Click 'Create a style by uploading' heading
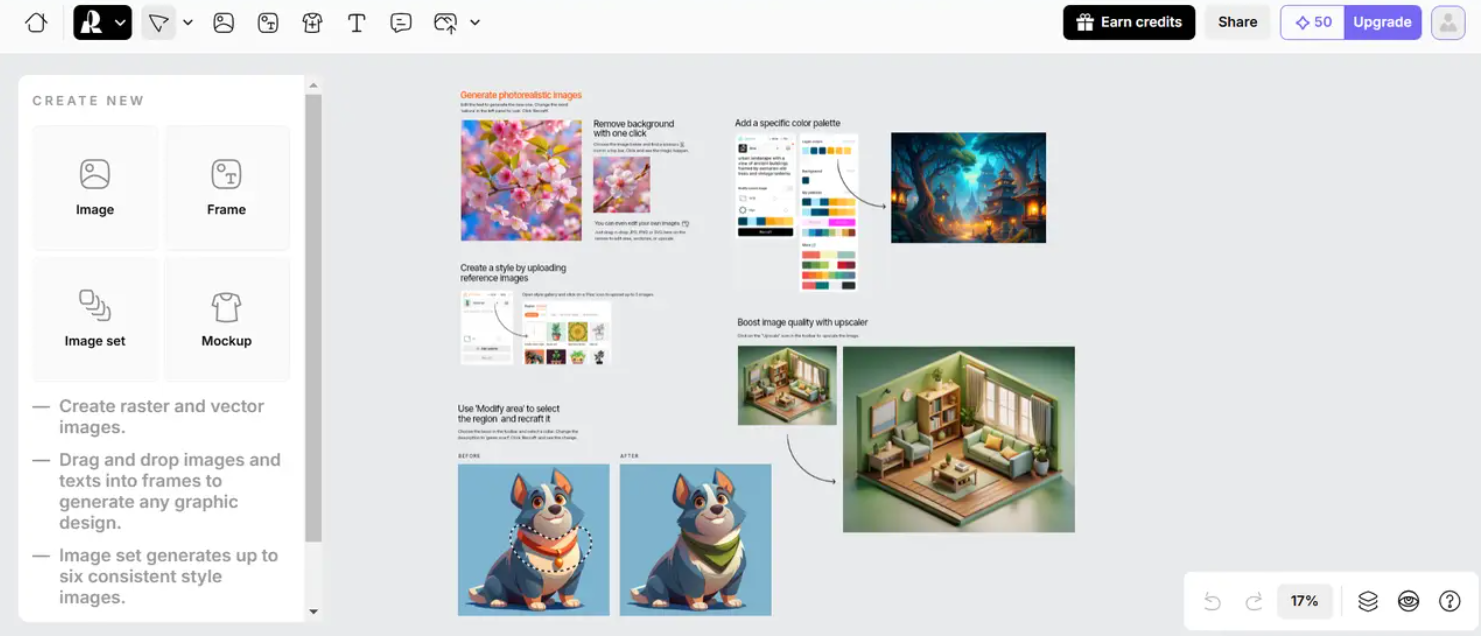 click(513, 273)
